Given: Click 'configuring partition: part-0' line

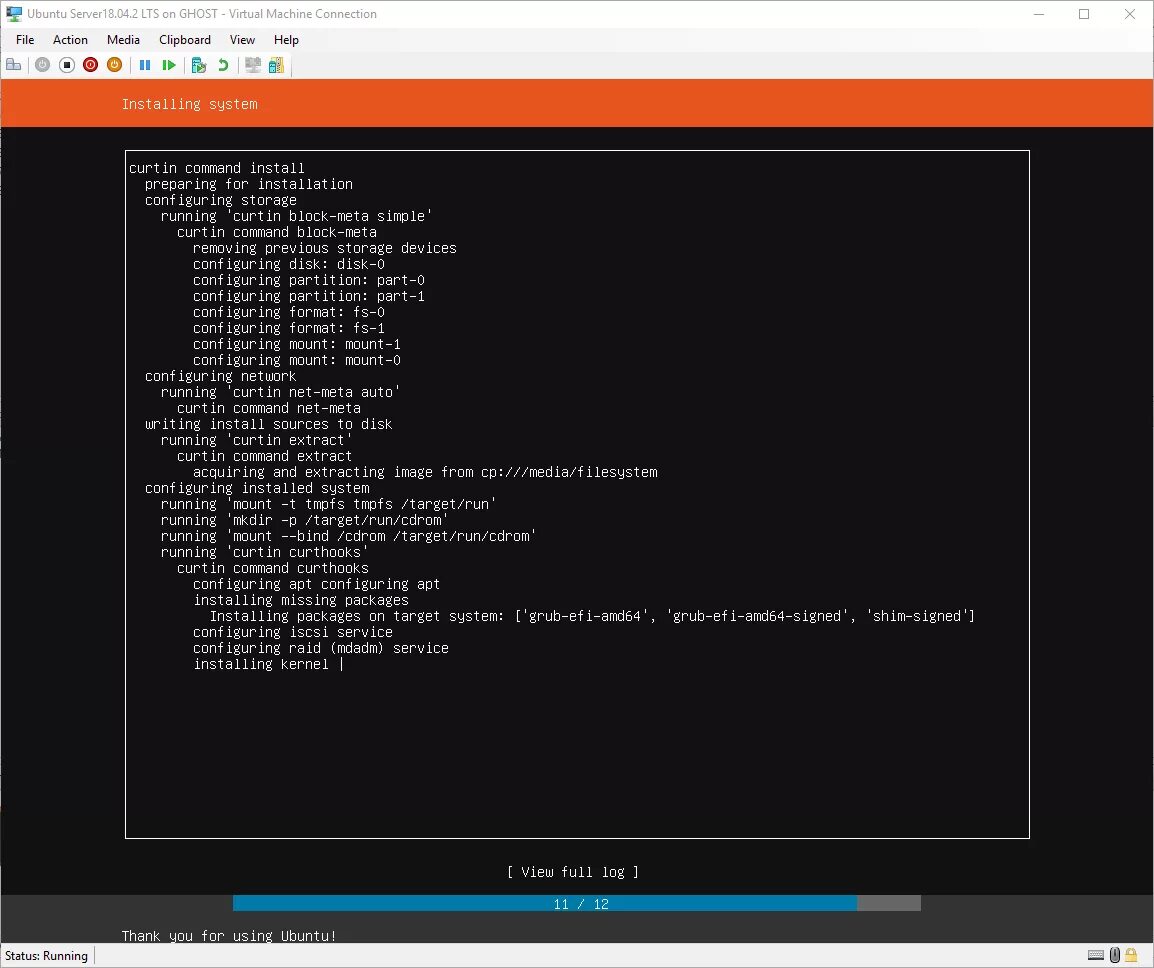Looking at the screenshot, I should [x=308, y=280].
